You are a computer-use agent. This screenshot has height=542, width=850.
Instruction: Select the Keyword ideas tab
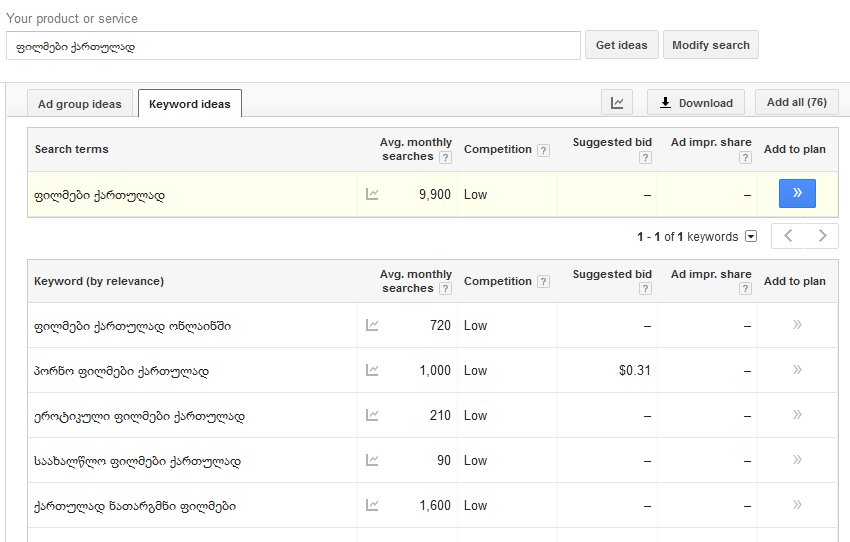coord(190,104)
